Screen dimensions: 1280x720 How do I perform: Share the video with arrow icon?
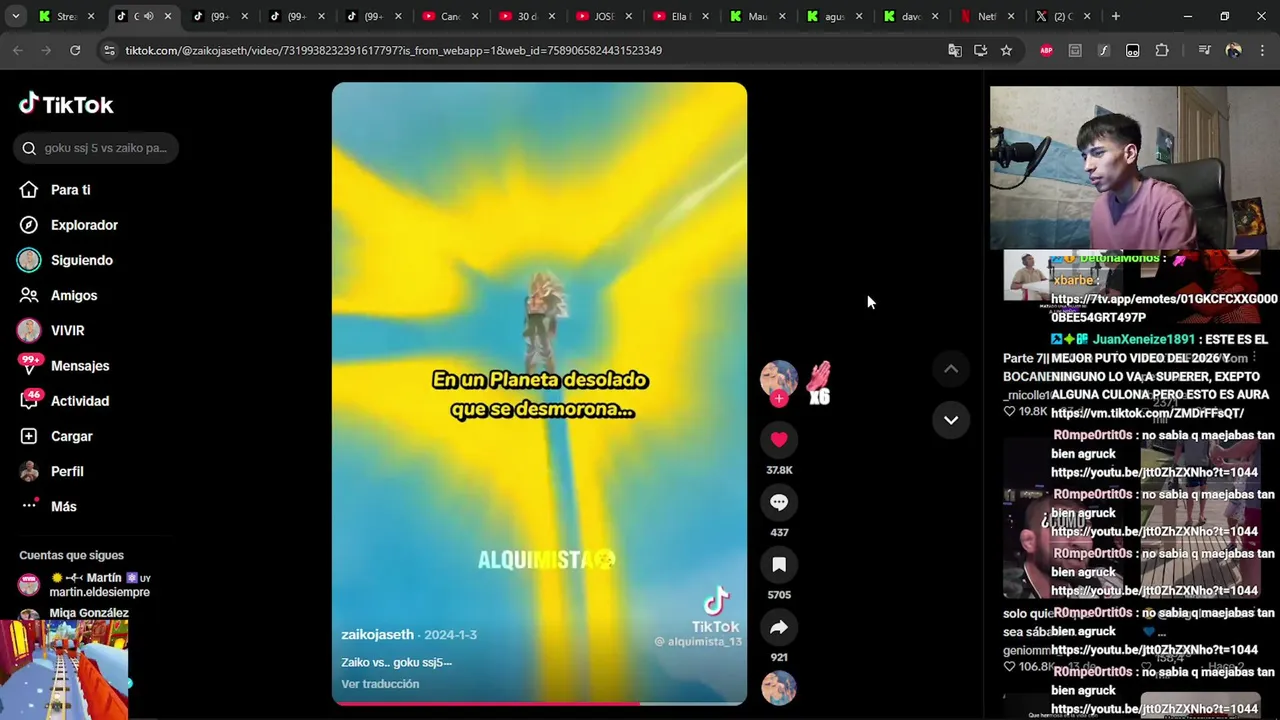point(779,628)
